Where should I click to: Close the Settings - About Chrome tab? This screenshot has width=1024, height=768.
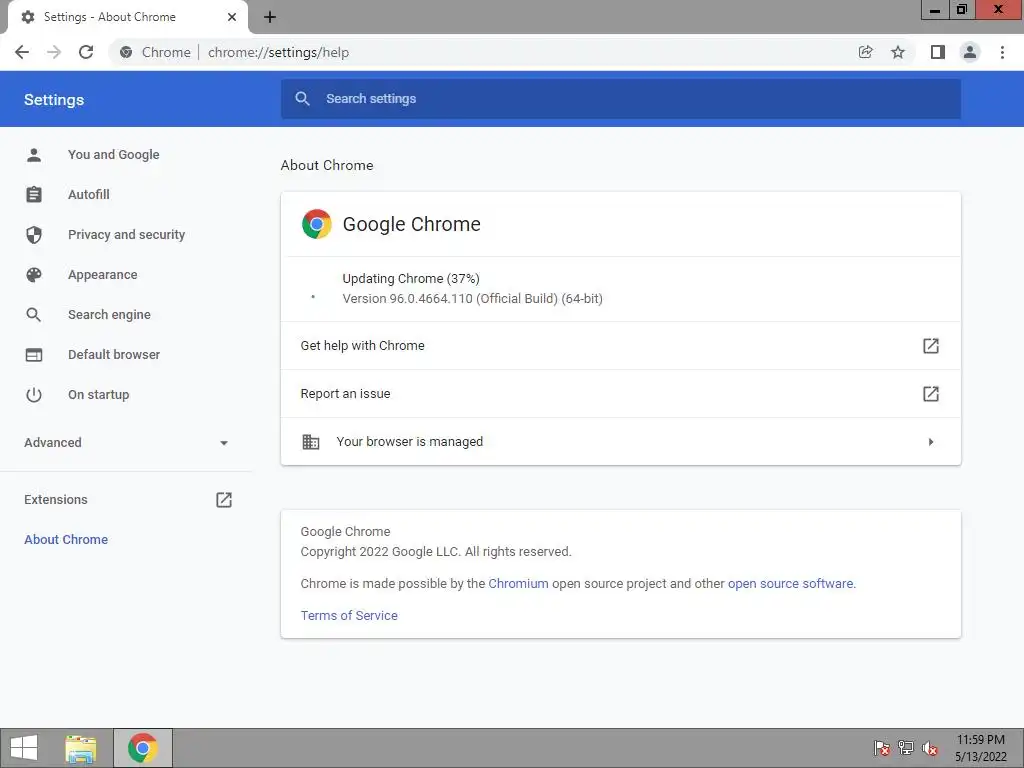(x=232, y=17)
